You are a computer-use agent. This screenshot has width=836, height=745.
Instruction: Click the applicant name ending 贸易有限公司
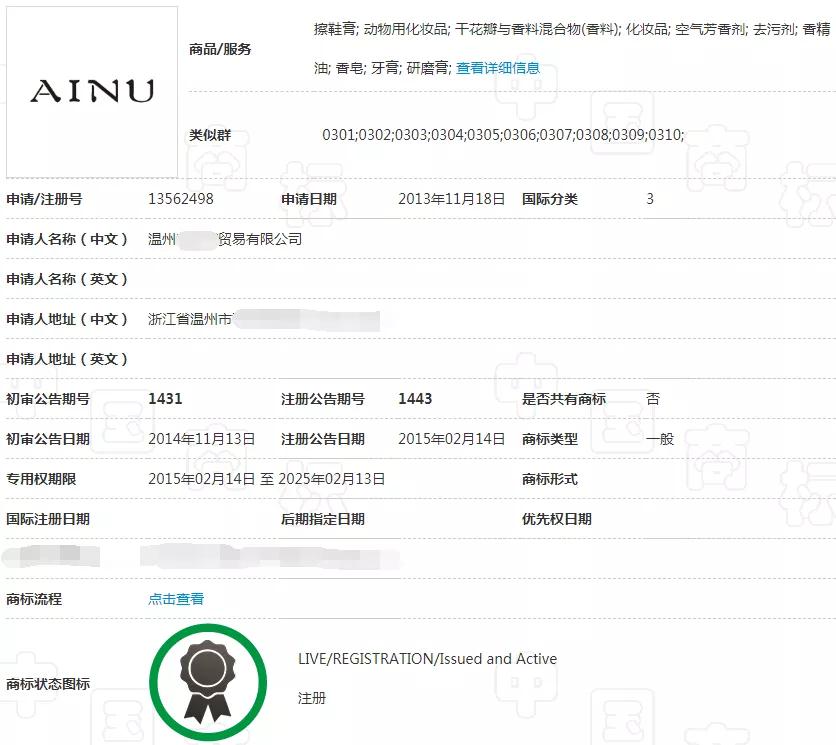pyautogui.click(x=225, y=239)
